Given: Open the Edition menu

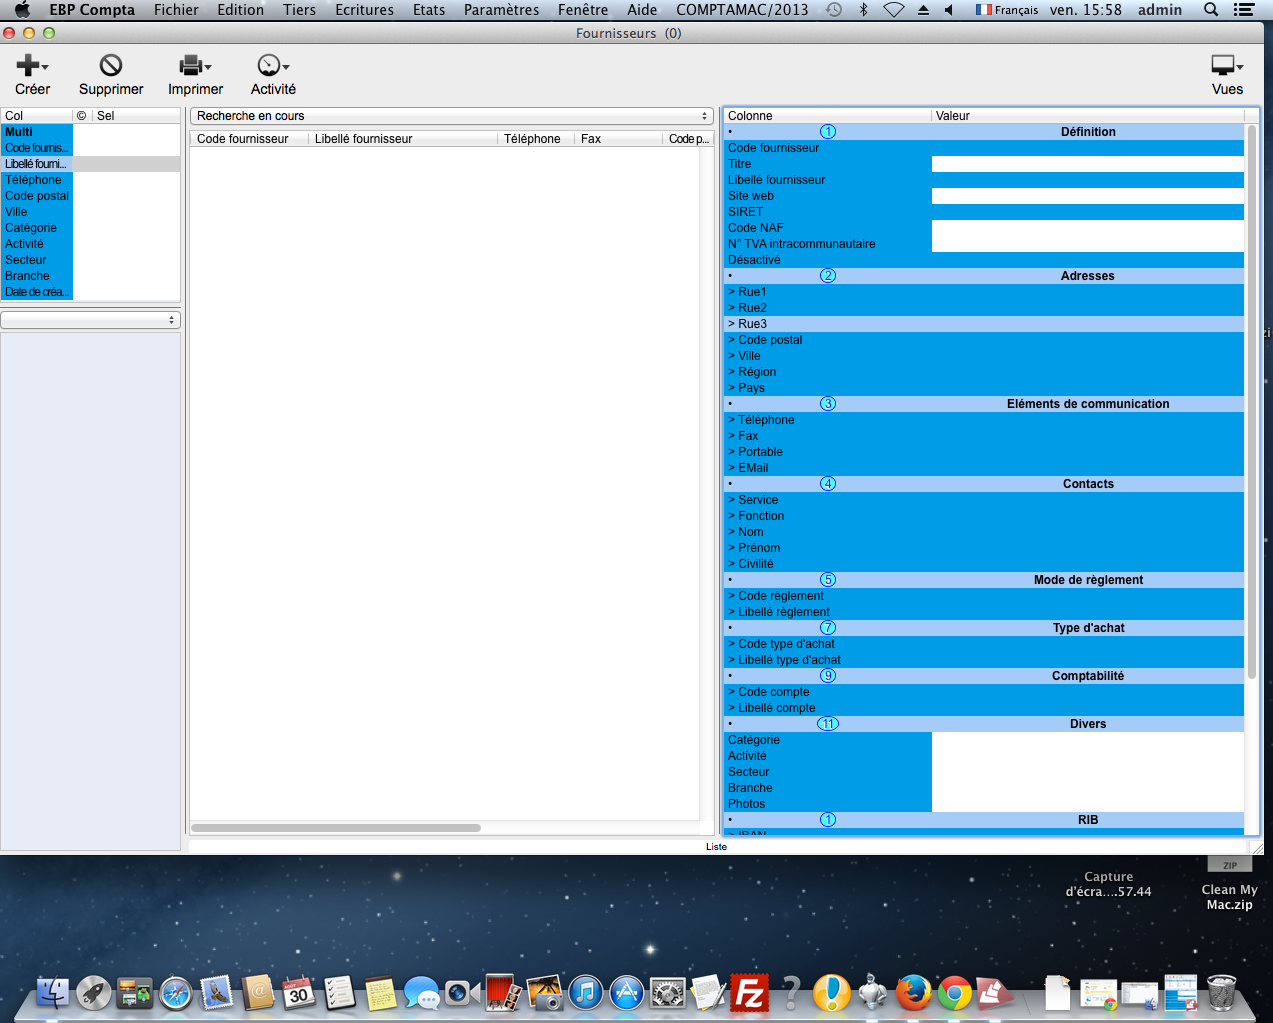Looking at the screenshot, I should [x=241, y=9].
